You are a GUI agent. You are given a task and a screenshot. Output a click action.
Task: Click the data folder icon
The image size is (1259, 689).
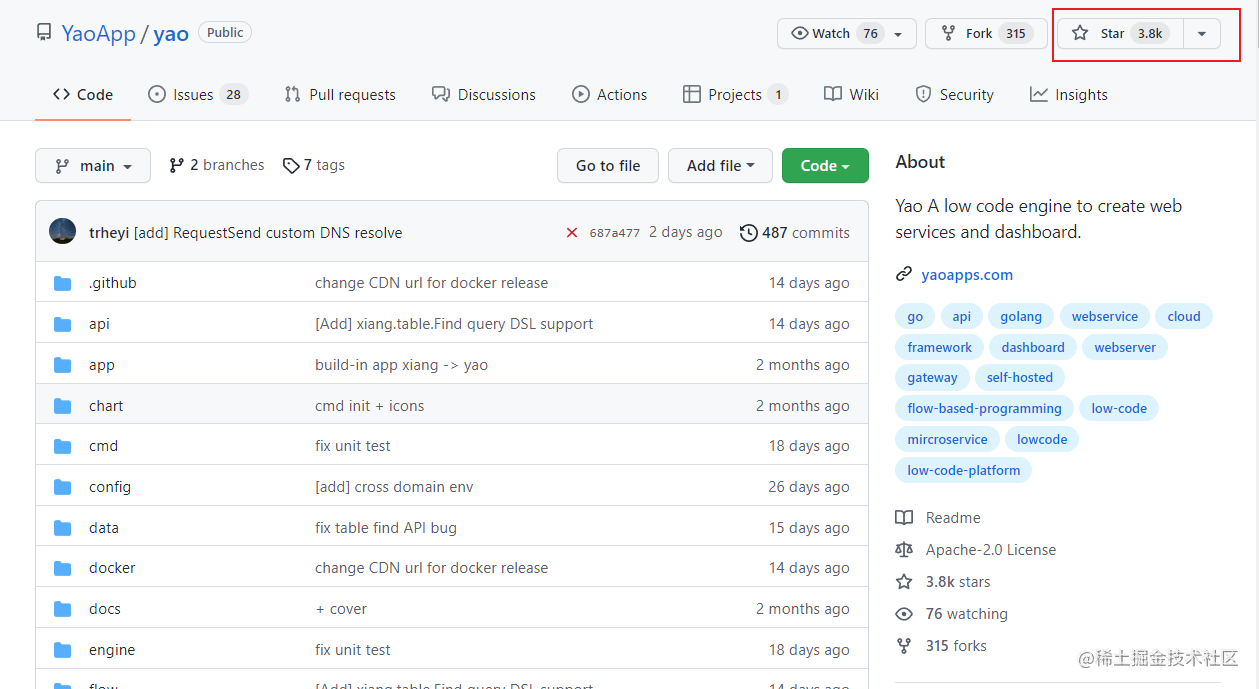coord(63,528)
